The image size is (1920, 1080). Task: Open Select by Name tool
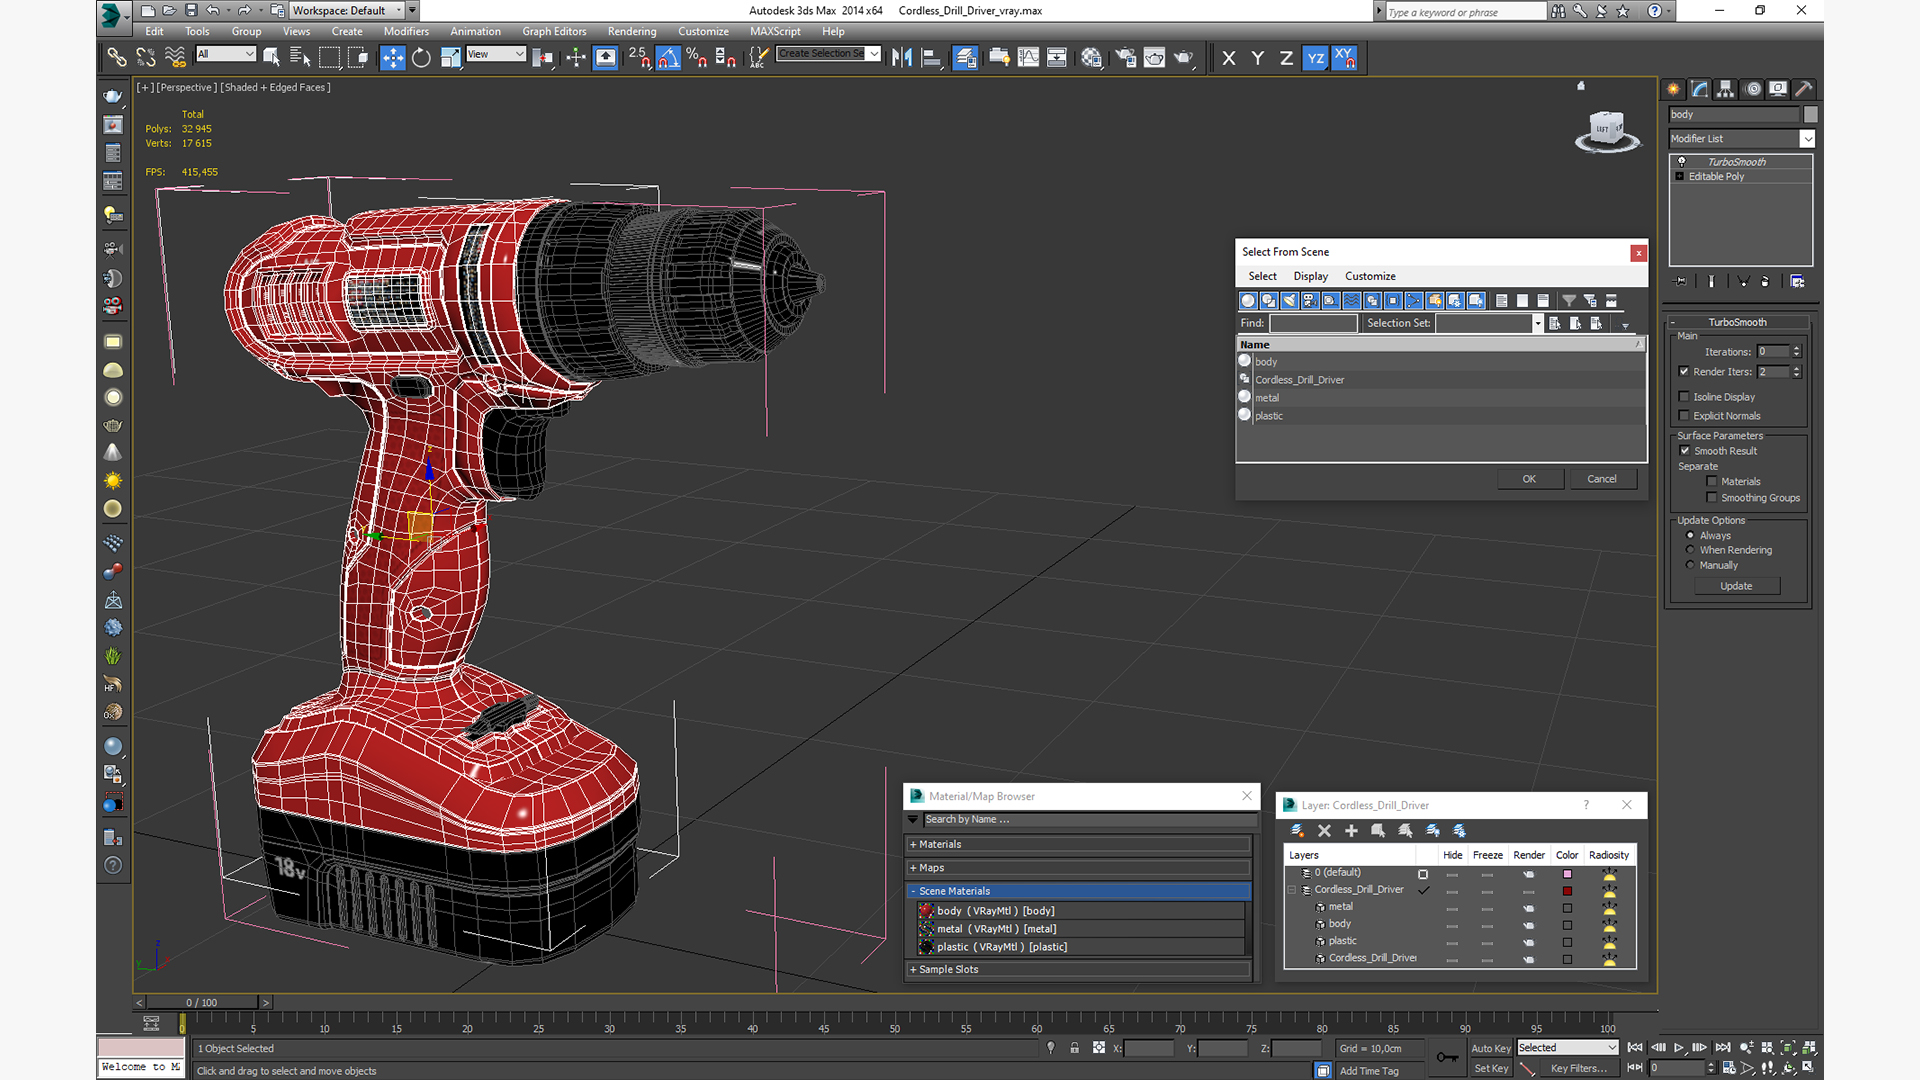(300, 58)
